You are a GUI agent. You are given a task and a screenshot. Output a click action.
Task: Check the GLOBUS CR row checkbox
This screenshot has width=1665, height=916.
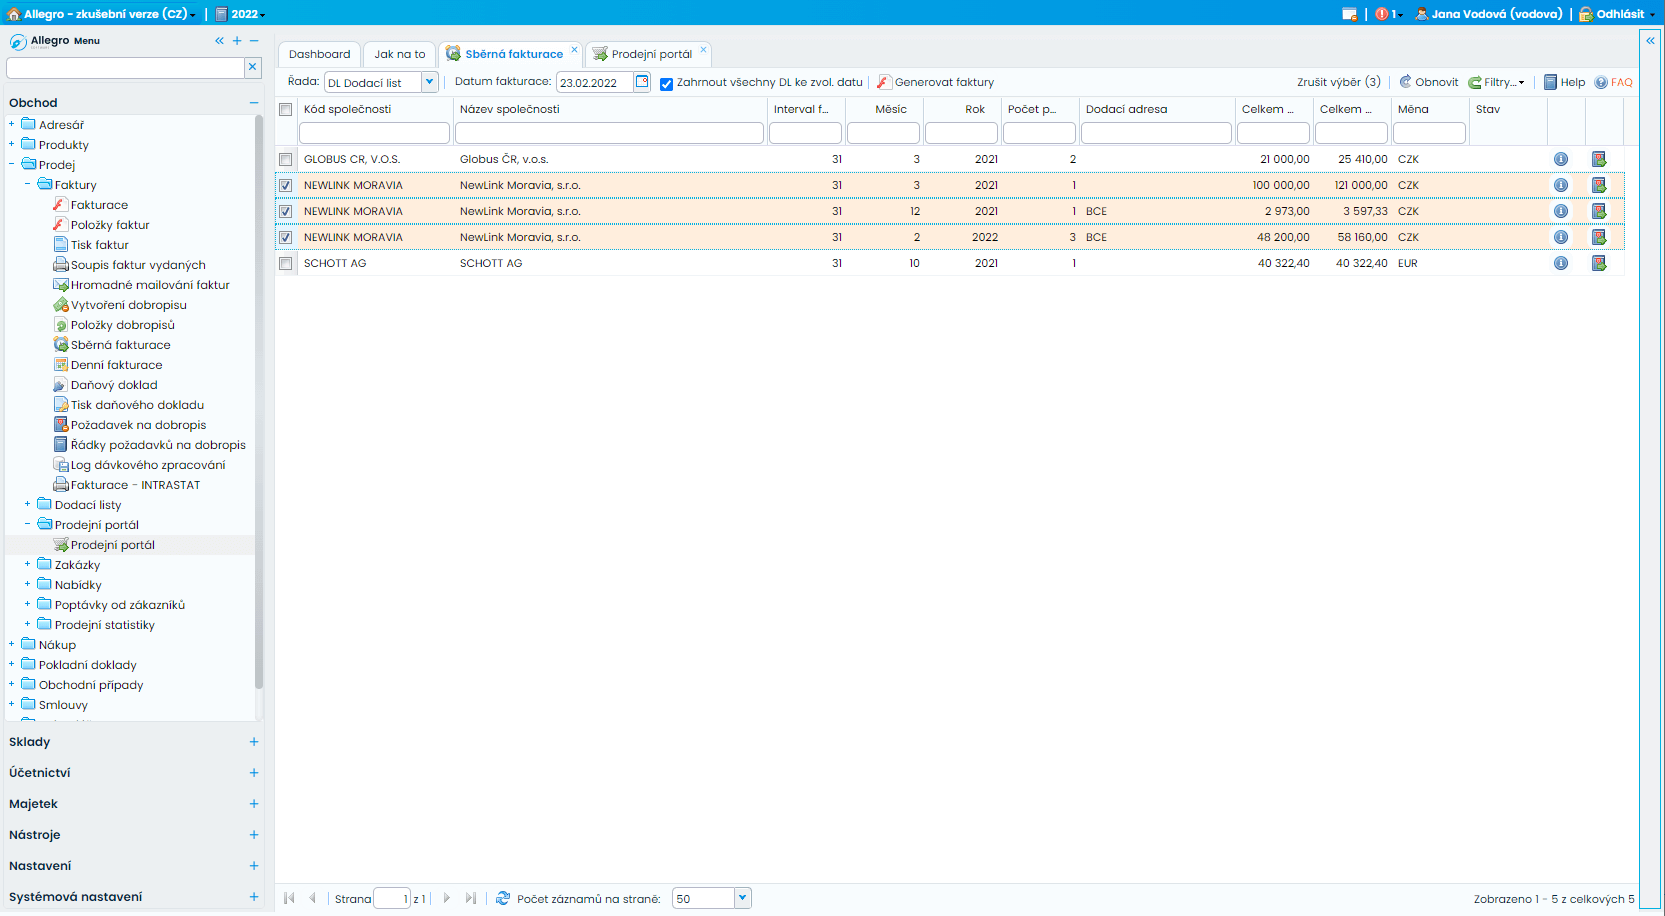coord(286,159)
